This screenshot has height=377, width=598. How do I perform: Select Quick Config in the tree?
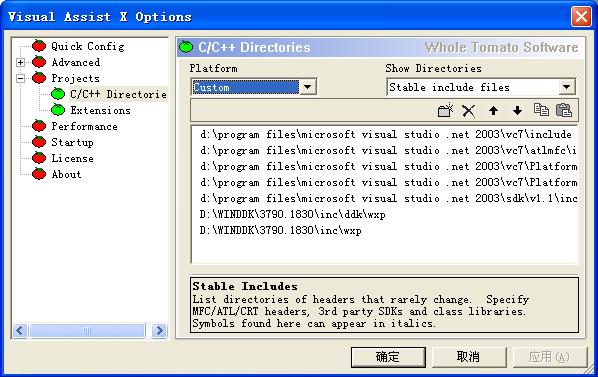88,46
